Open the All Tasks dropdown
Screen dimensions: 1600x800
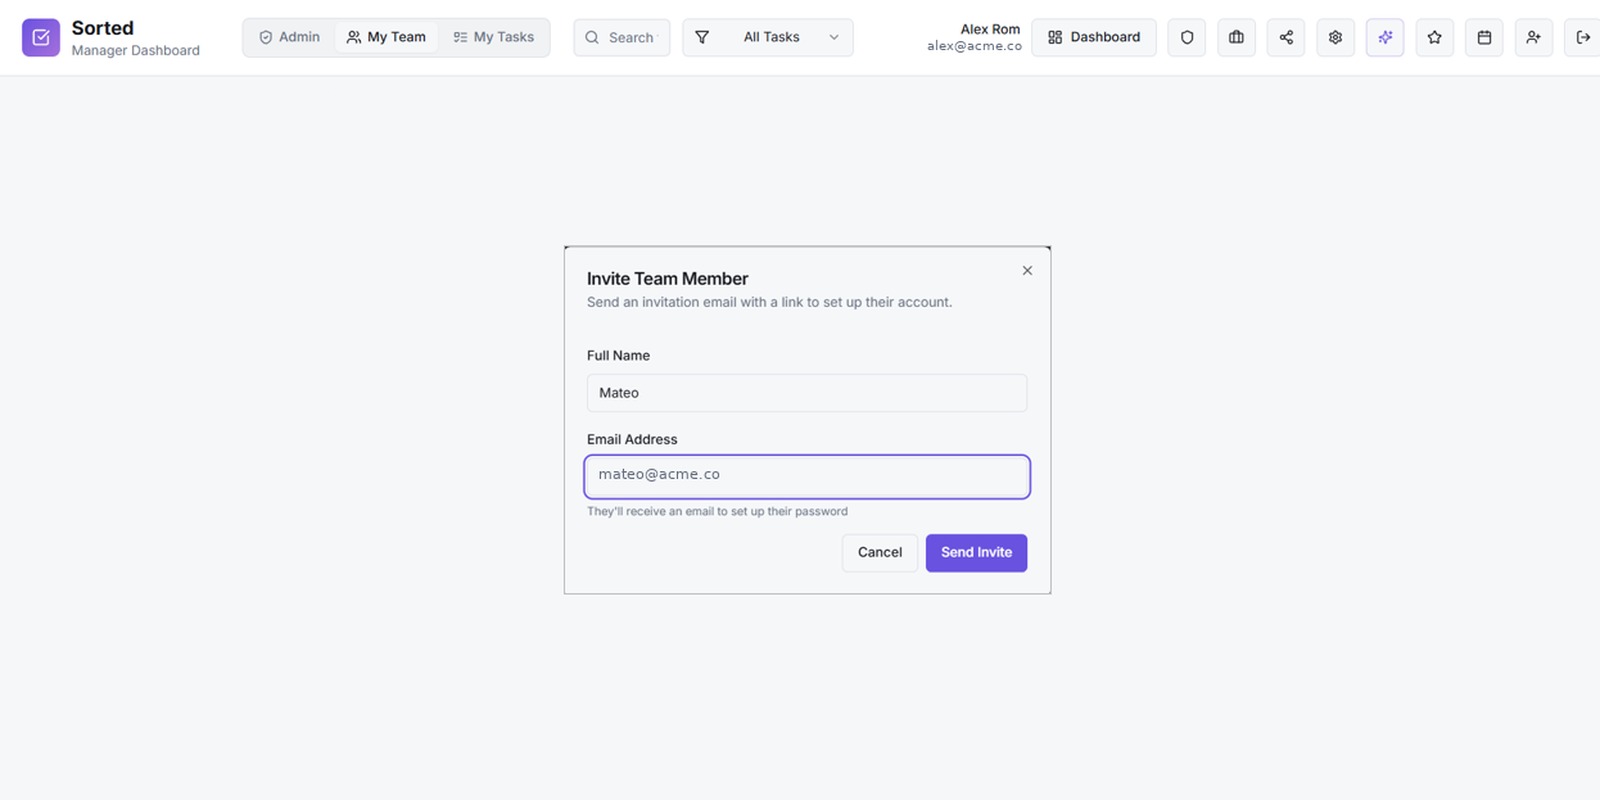coord(768,37)
